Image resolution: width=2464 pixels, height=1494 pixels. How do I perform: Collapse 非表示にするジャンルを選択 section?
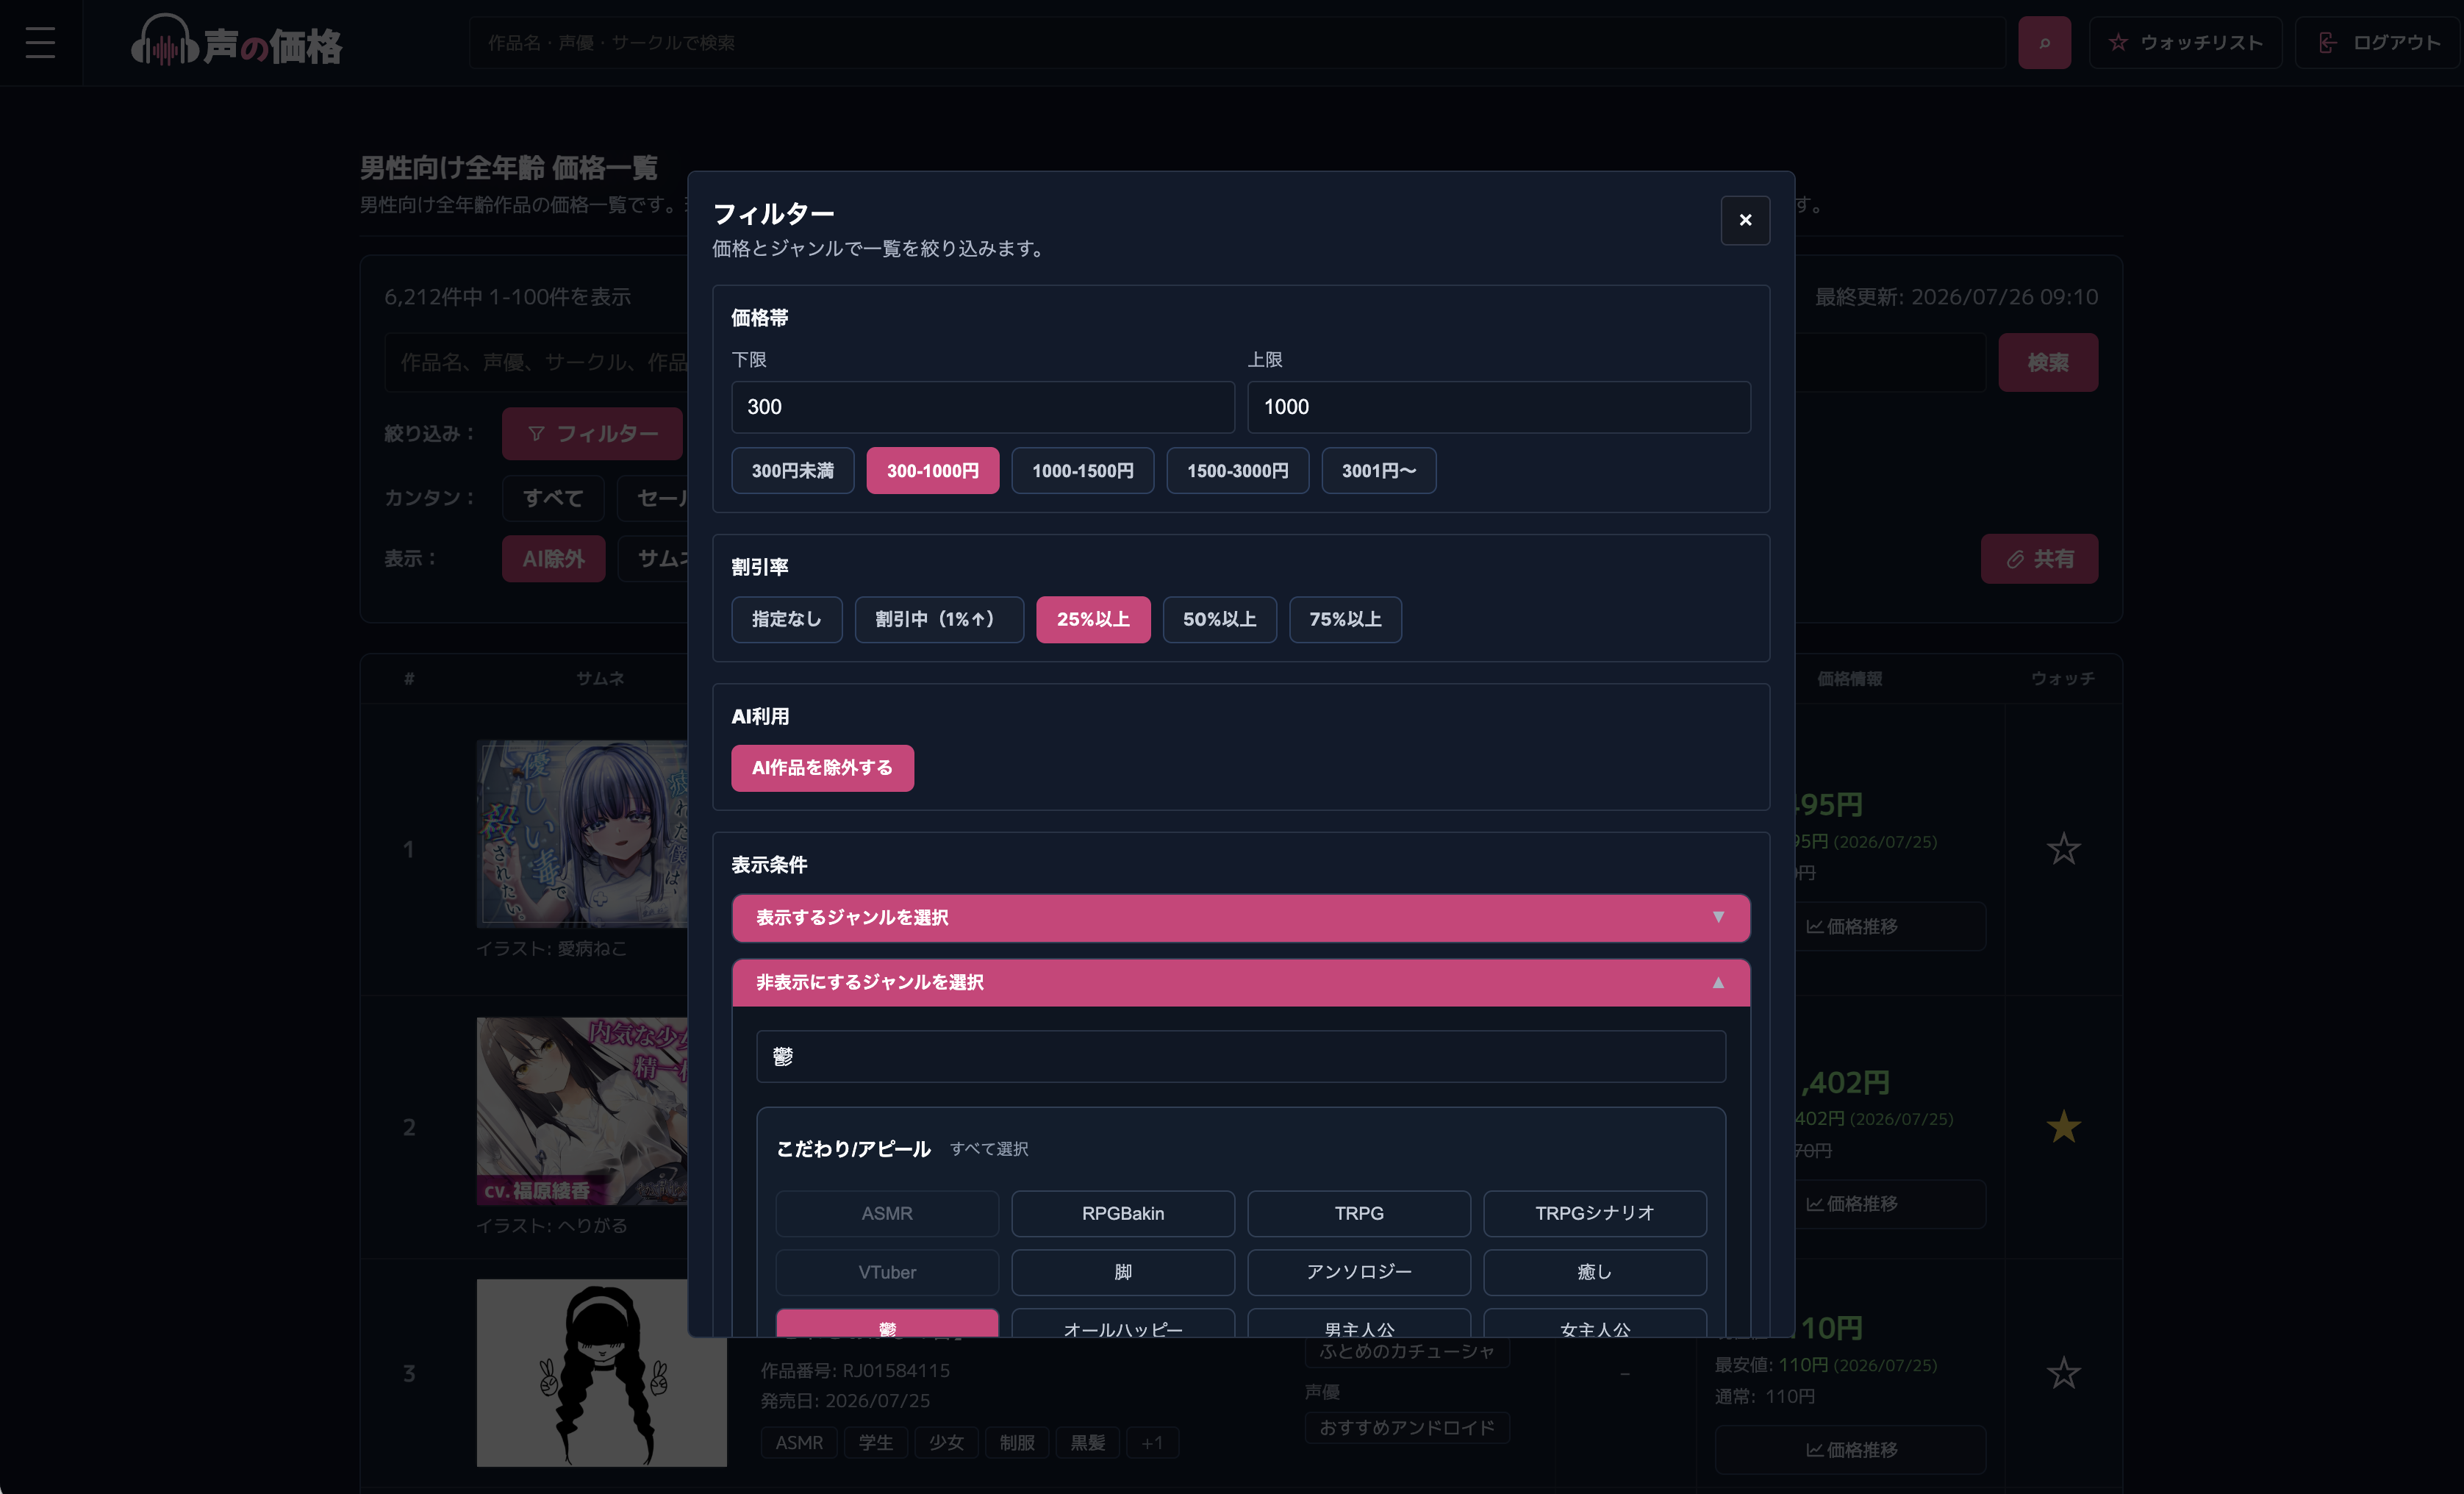click(x=1241, y=982)
